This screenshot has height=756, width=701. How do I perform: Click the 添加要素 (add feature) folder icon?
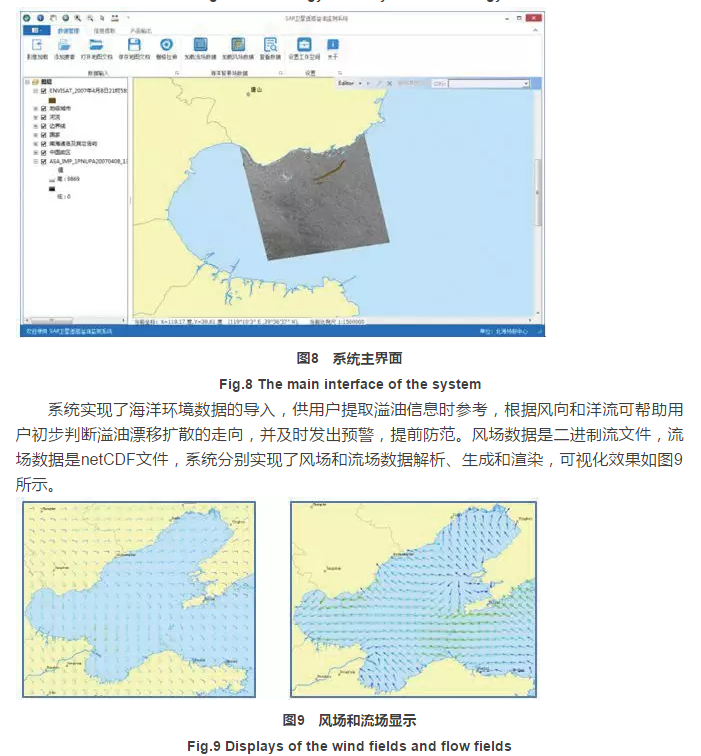point(64,46)
